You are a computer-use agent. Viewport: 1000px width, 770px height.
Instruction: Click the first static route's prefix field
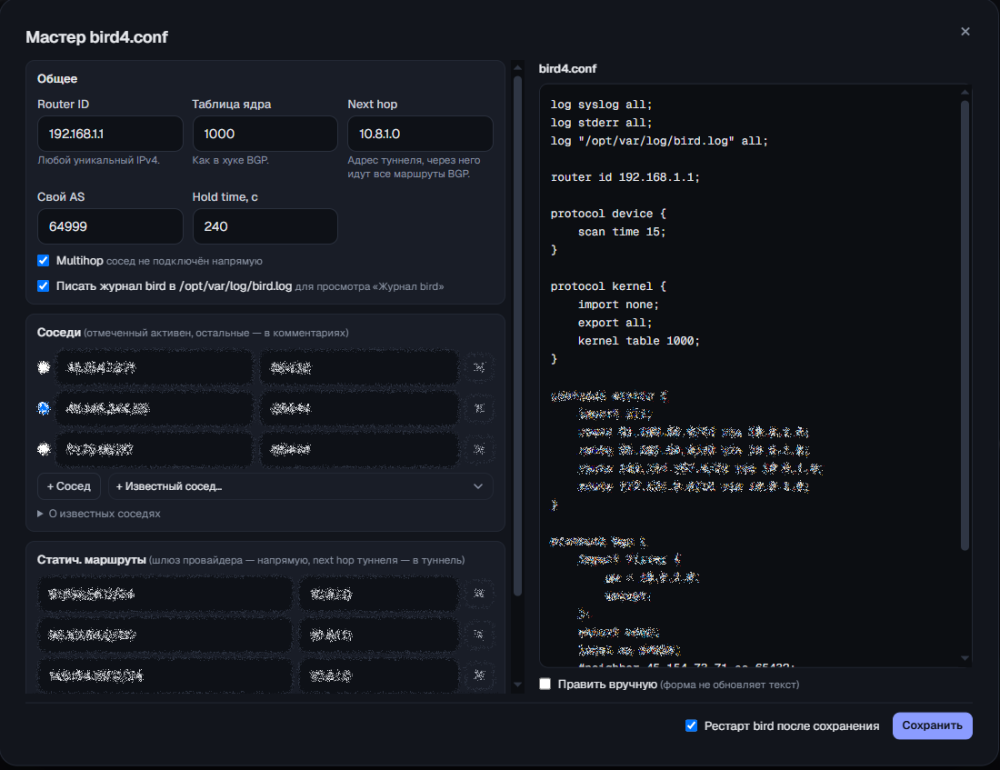(x=165, y=594)
